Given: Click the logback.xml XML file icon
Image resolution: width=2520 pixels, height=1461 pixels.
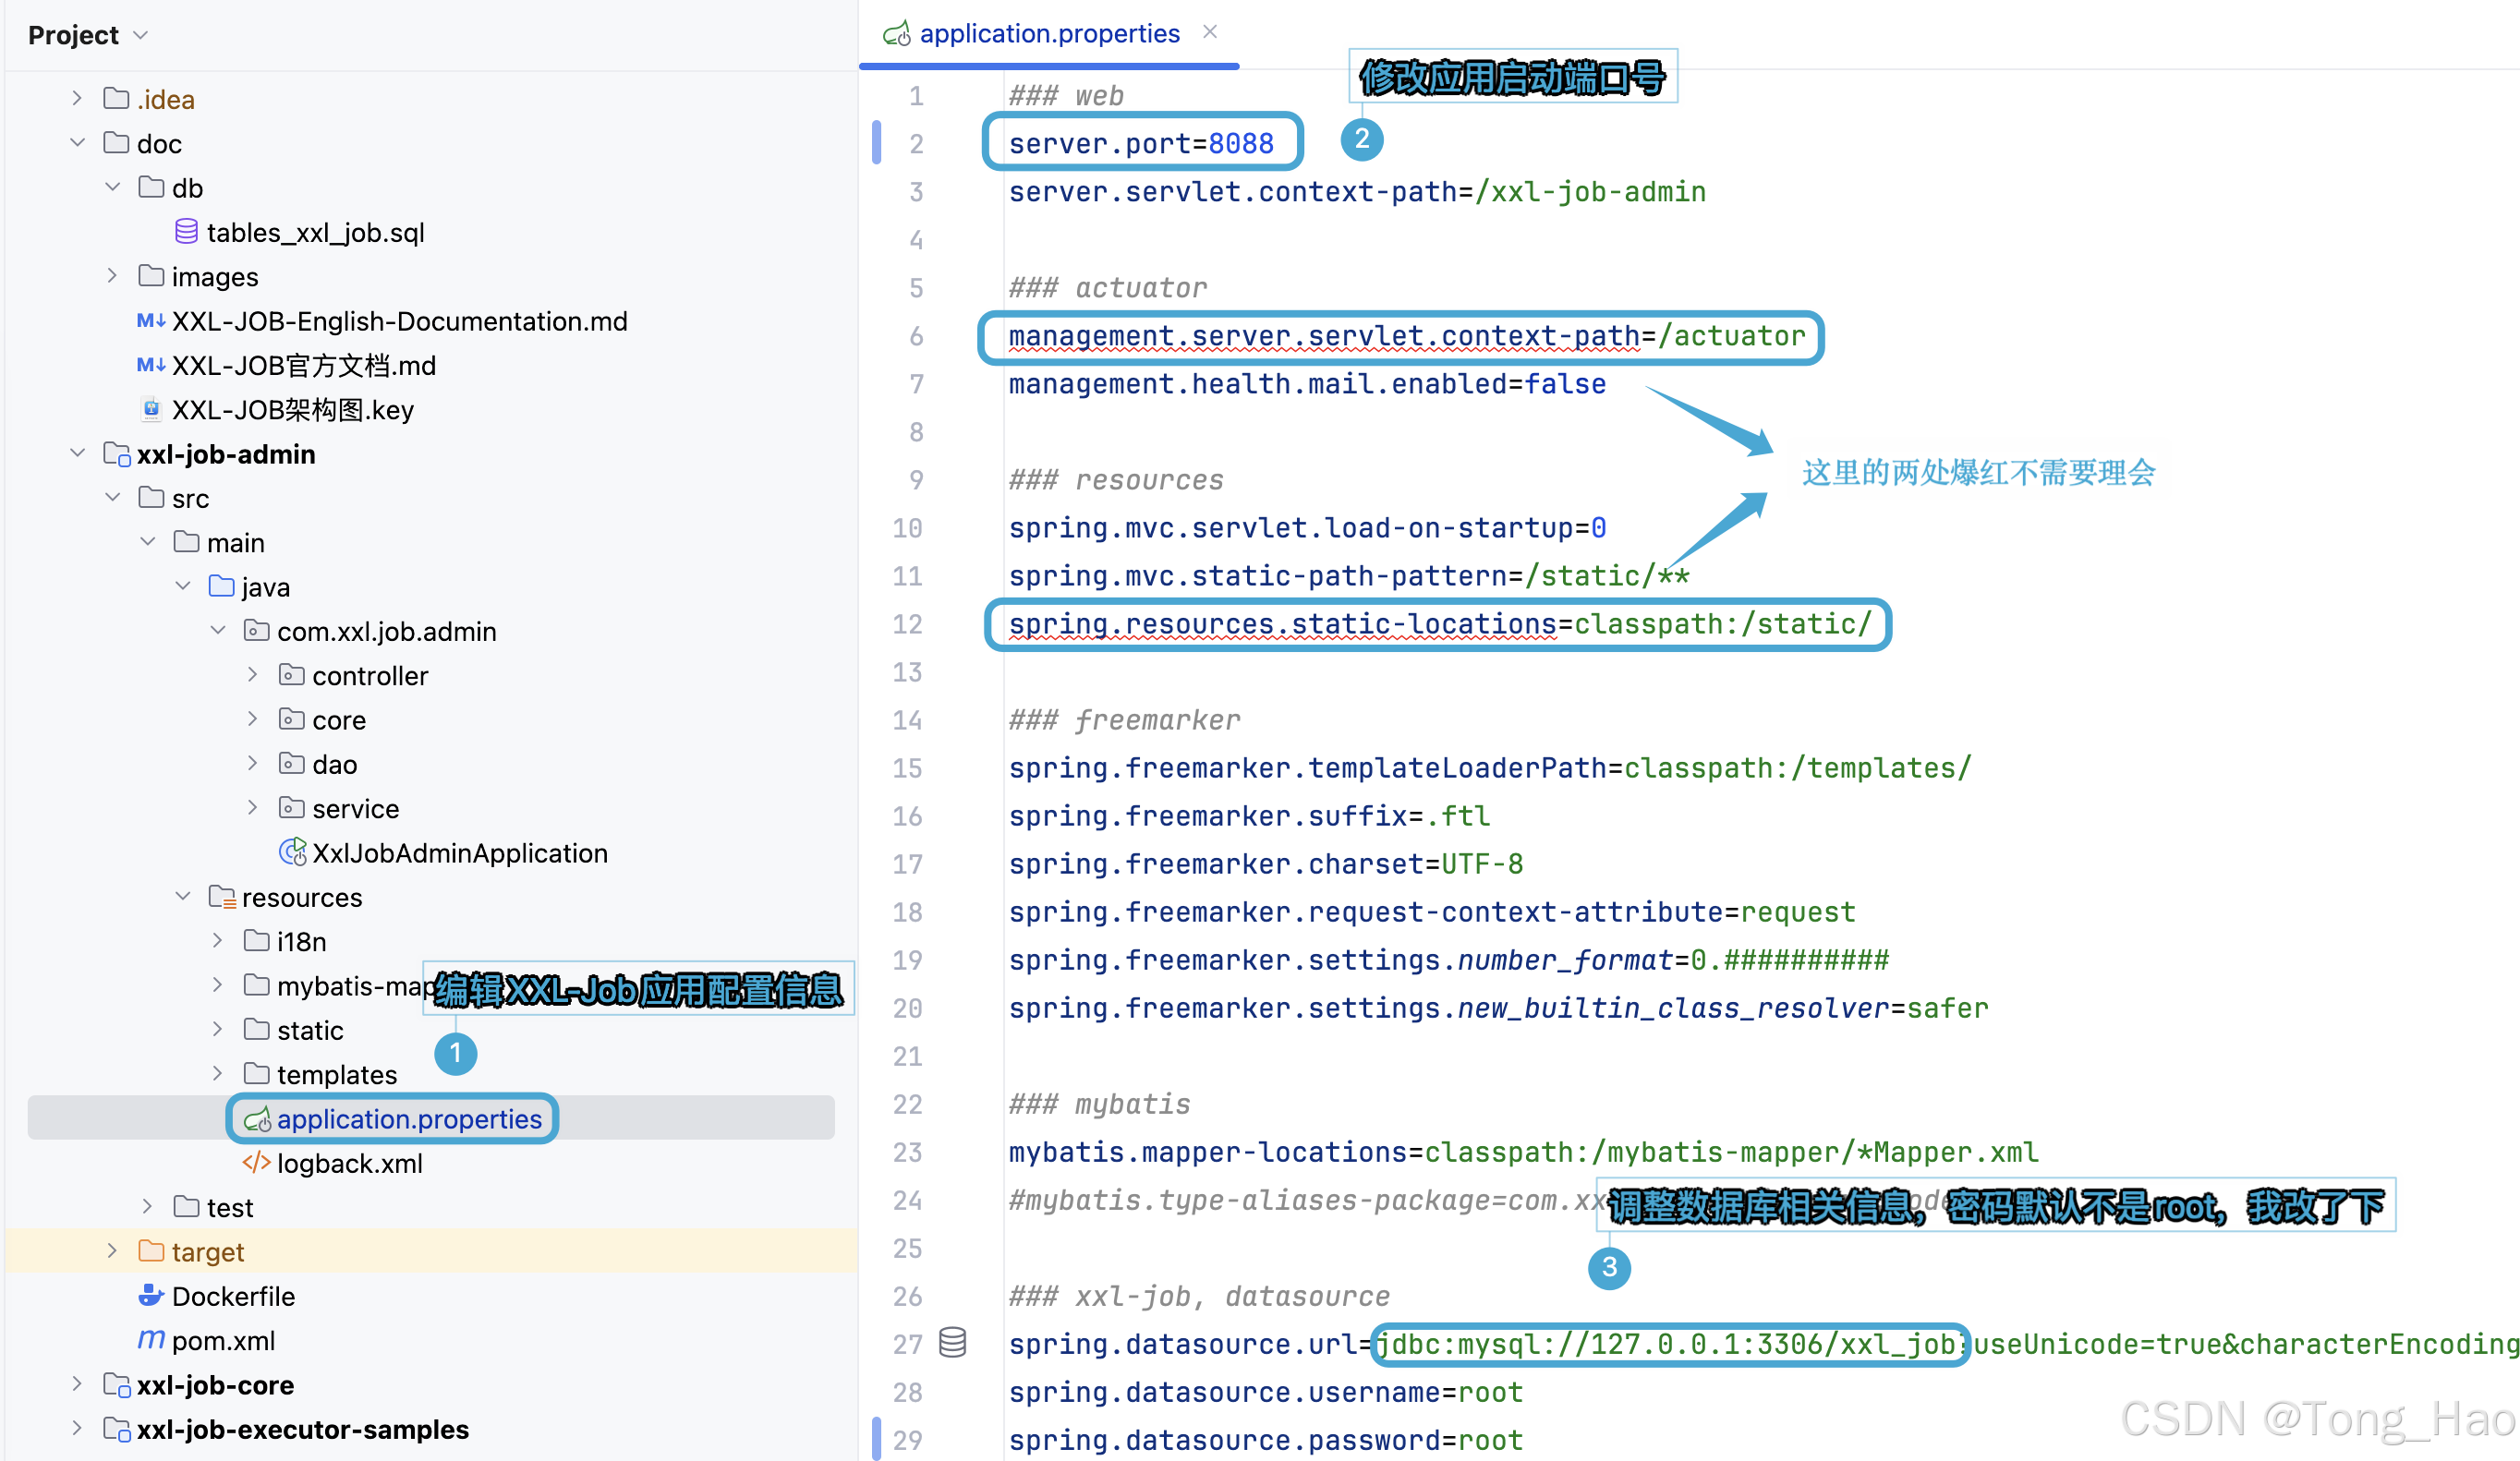Looking at the screenshot, I should (256, 1163).
